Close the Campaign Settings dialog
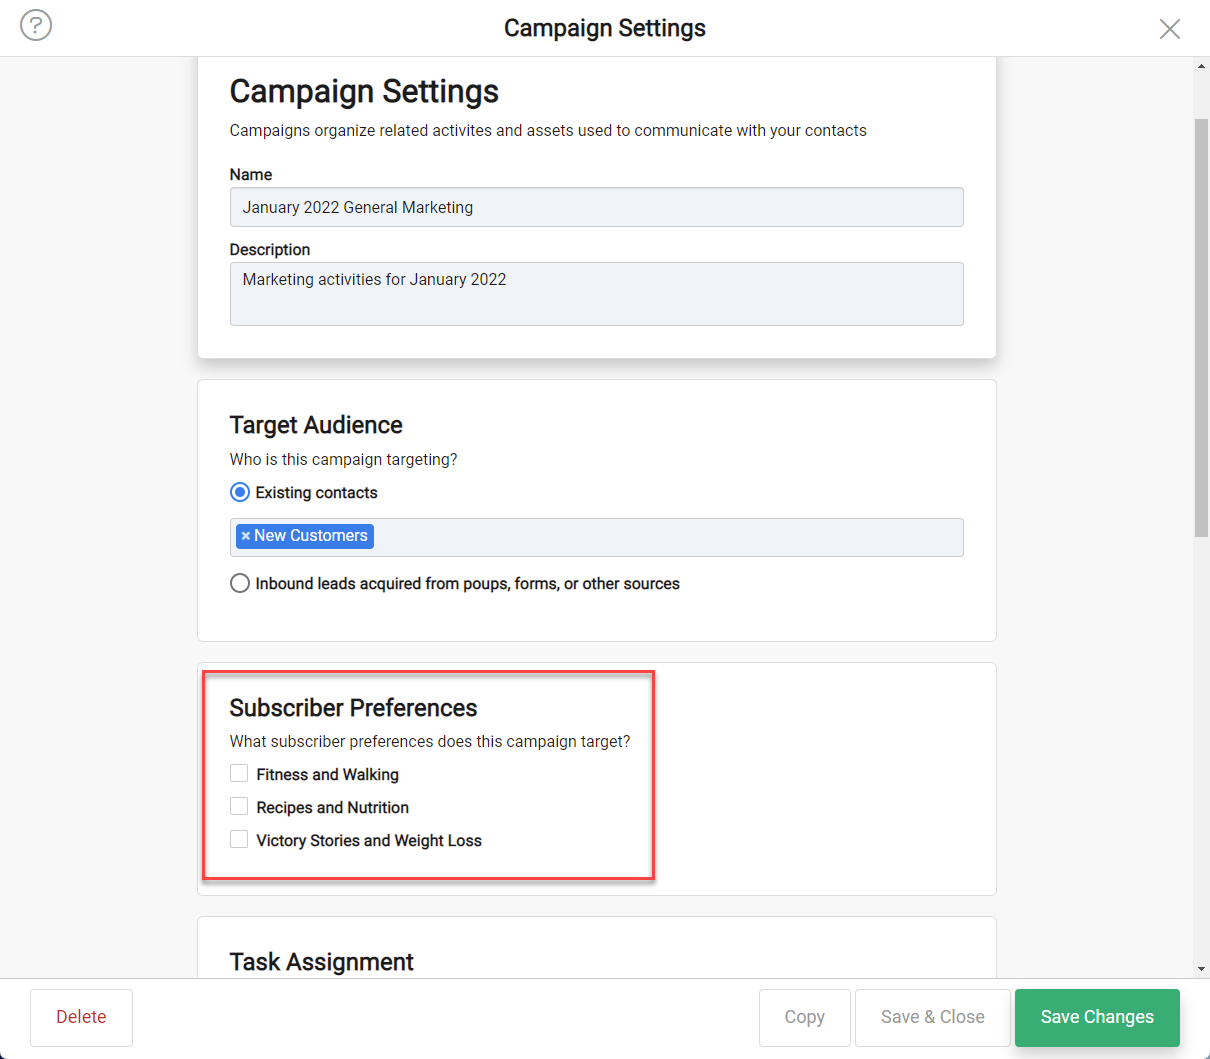 1170,29
